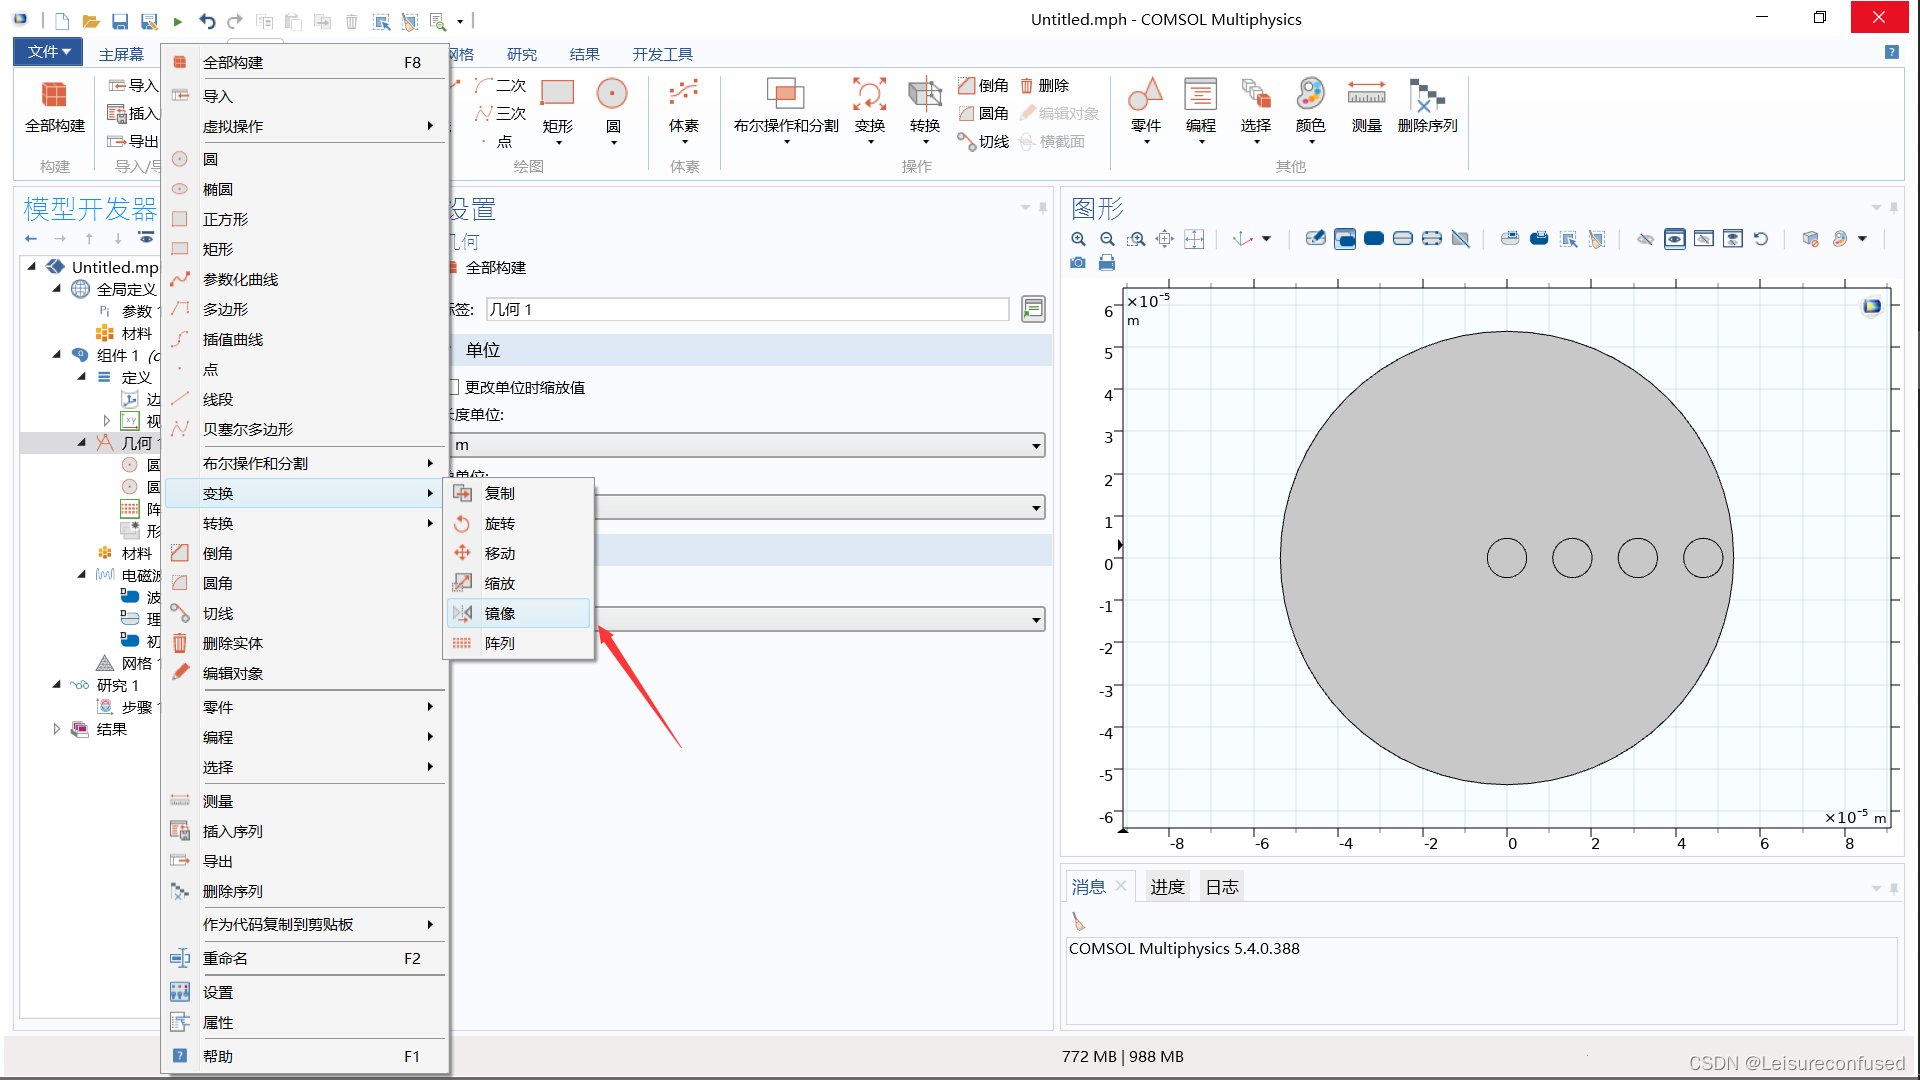Open the 零件 parts ribbon tool

click(x=1146, y=111)
